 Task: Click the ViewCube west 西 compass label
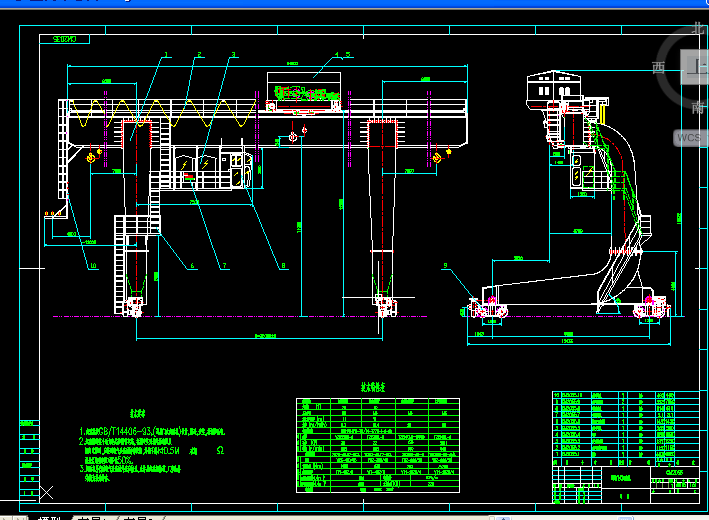tap(659, 66)
